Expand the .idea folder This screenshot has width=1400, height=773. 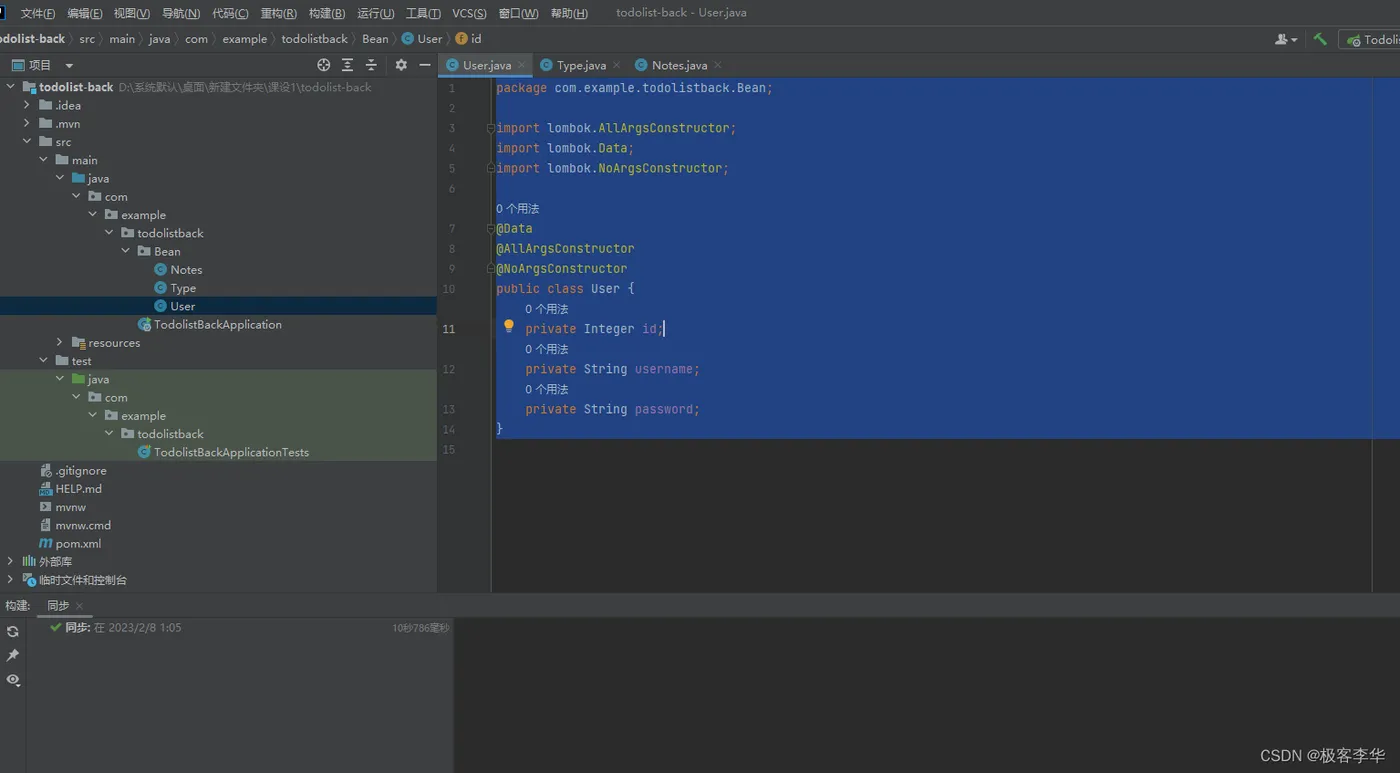coord(27,105)
